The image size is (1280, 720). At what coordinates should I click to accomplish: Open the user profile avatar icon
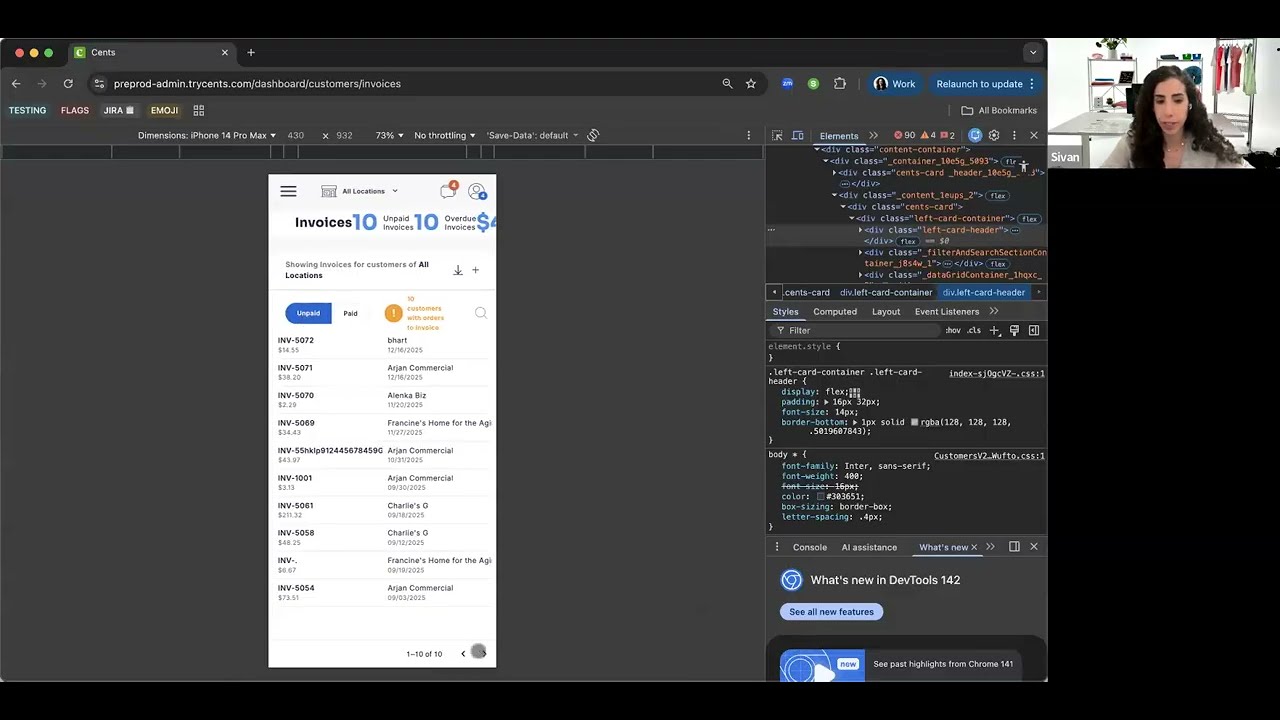click(477, 191)
